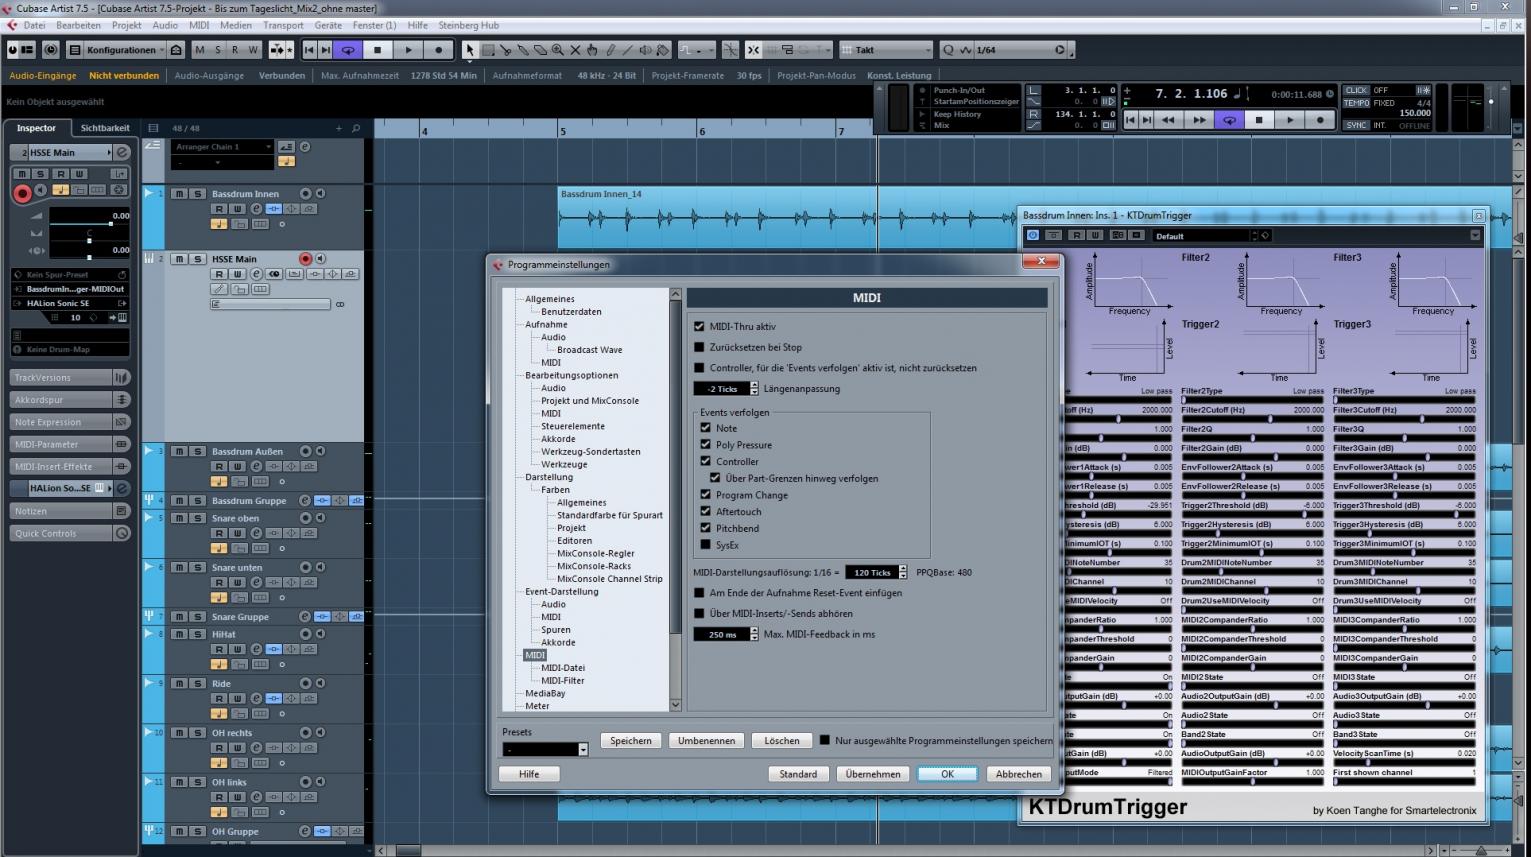Open the Konfigurationen dropdown

125,50
